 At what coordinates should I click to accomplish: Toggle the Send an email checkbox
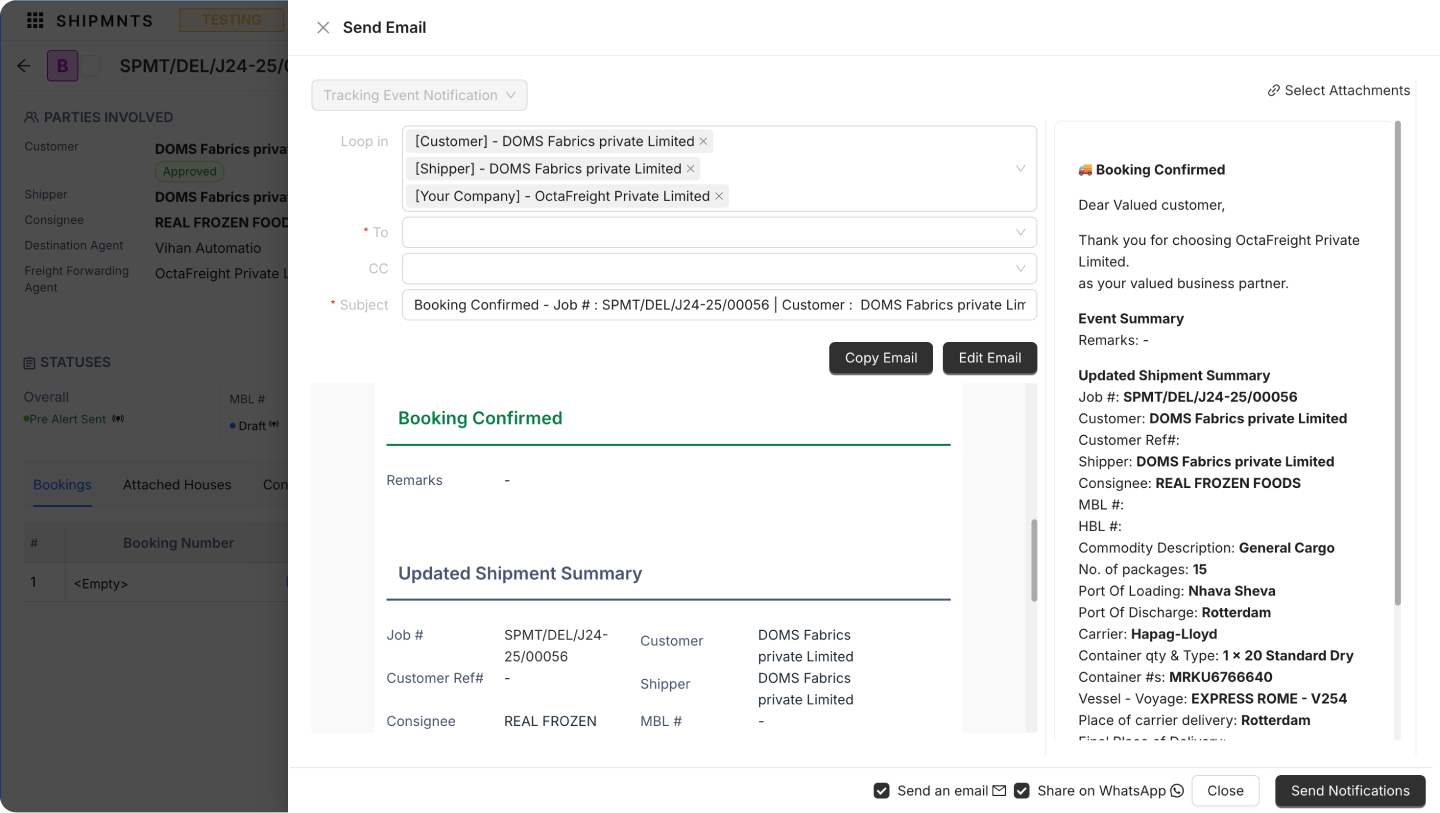tap(881, 791)
